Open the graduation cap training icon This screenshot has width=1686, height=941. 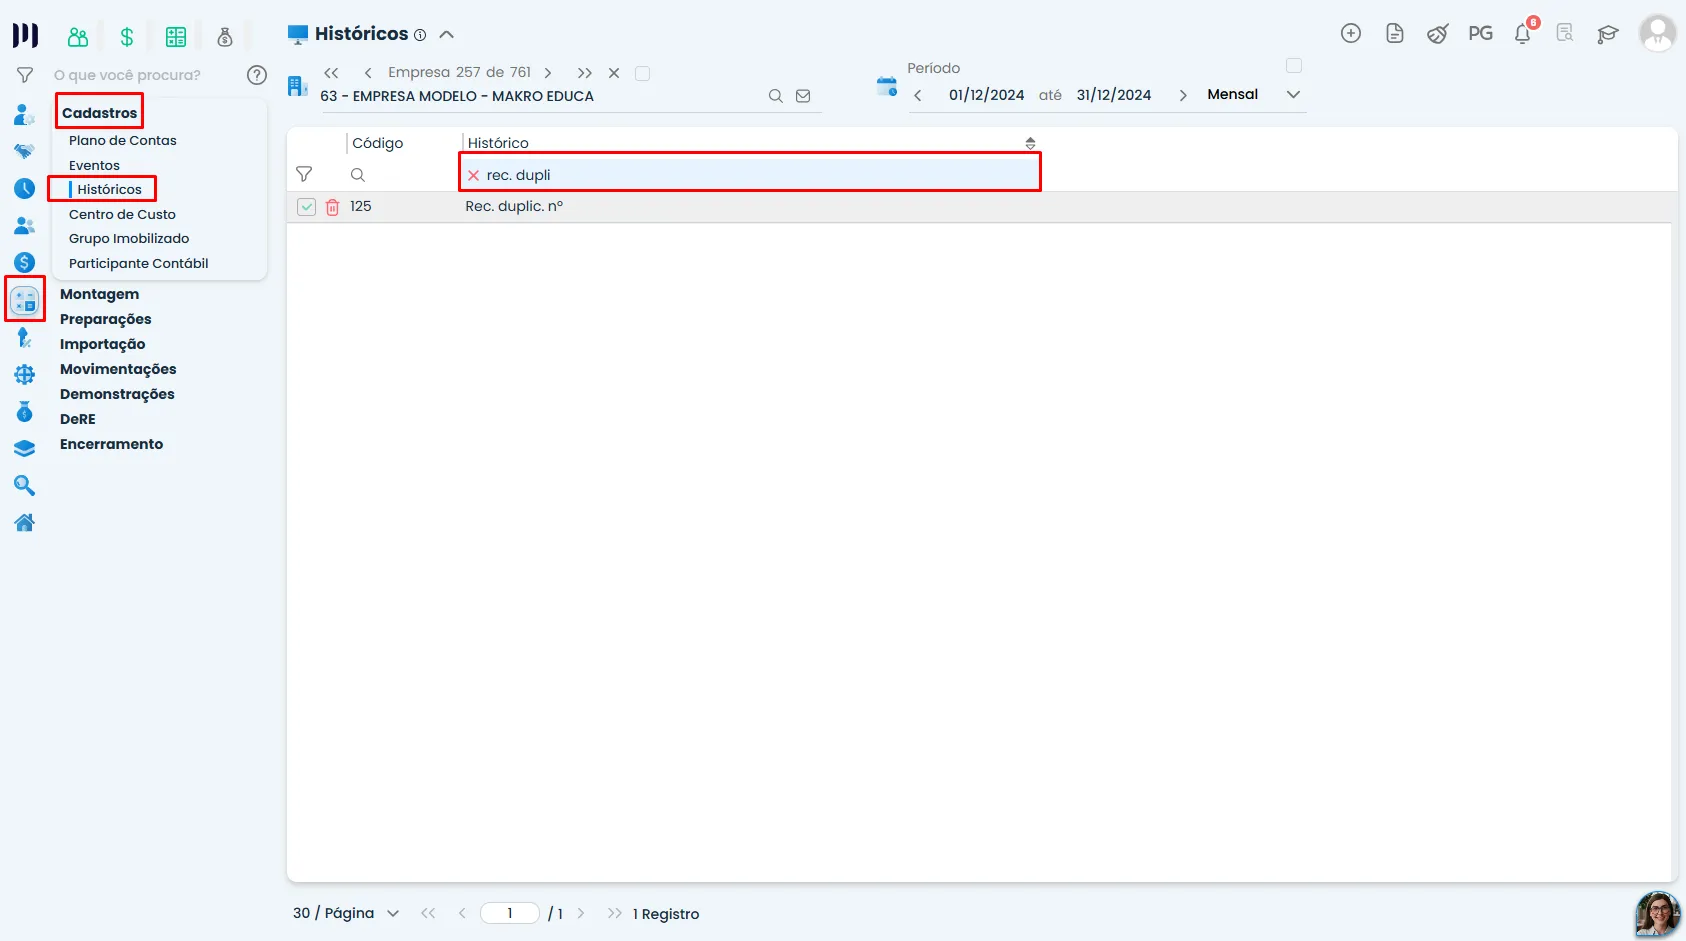point(1608,34)
